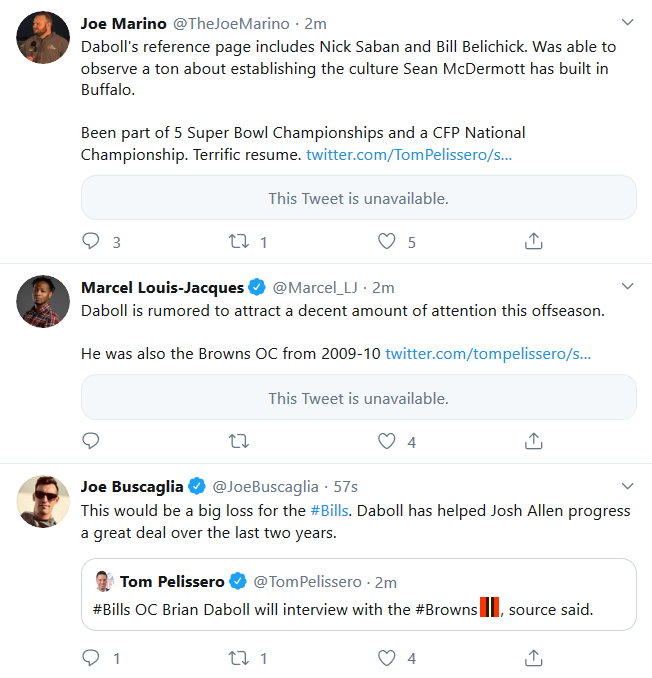This screenshot has width=652, height=678.
Task: Follow the twitter.com/tompelissero link in Marcel's tweet
Action: 488,354
